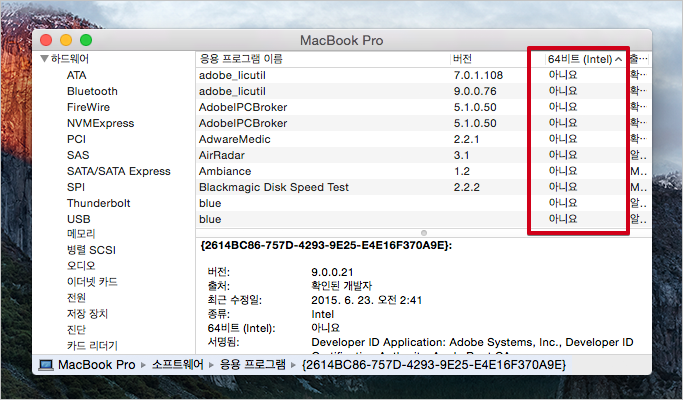
Task: Select 병렬 SCSI in the sidebar
Action: coord(91,250)
